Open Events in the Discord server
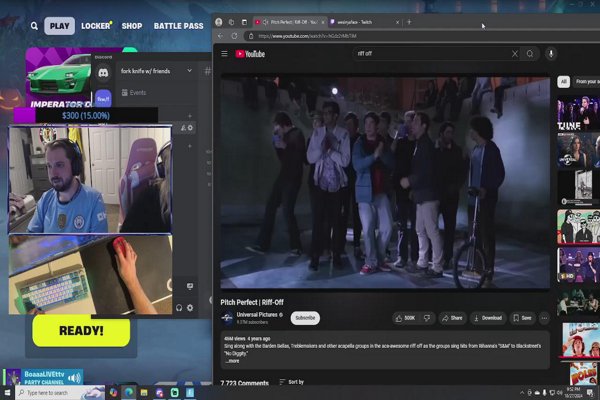Image resolution: width=600 pixels, height=400 pixels. coord(134,93)
